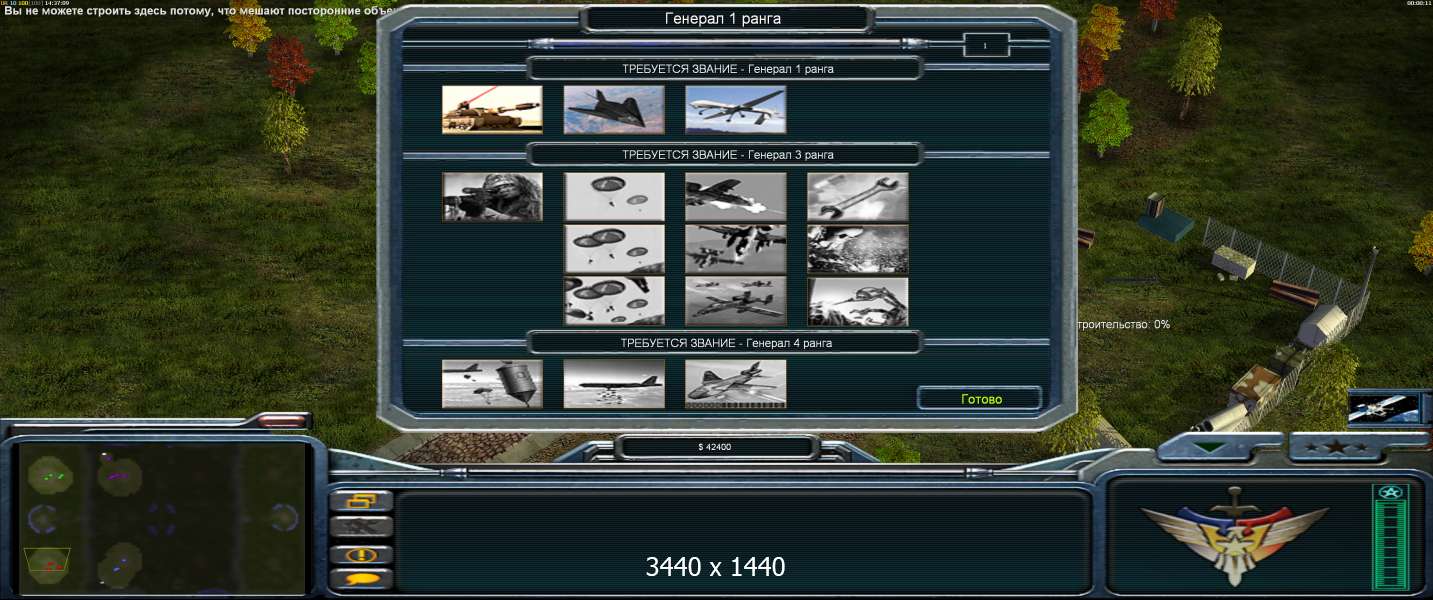Open the speech bubble chat button
Screen dimensions: 1433x600
361,578
